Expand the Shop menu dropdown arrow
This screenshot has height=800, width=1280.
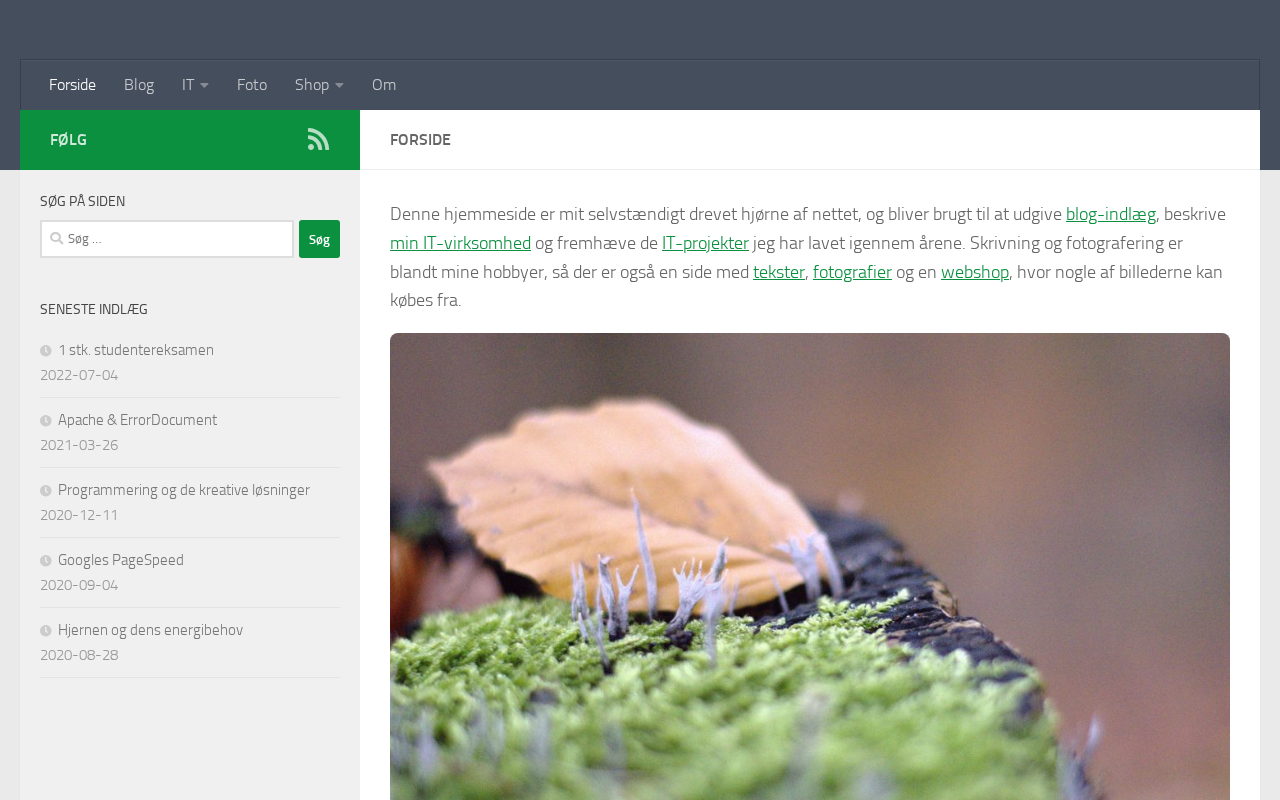339,86
